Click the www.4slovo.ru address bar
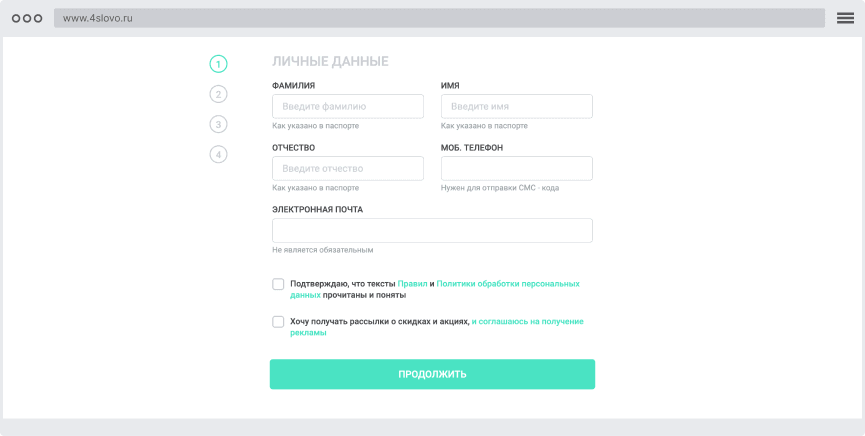Screen dimensions: 865x436 (x=439, y=18)
